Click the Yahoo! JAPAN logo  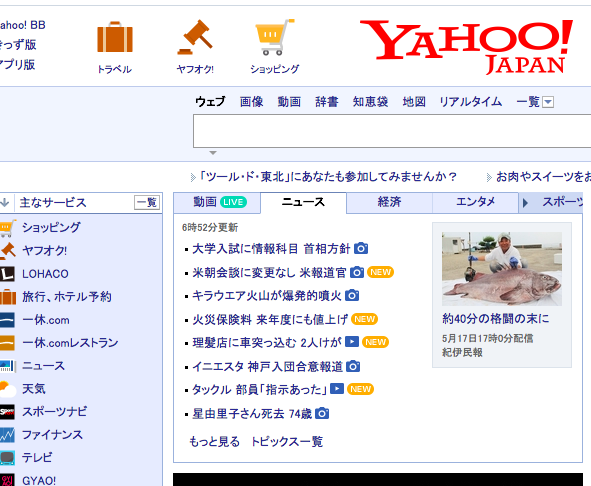466,47
